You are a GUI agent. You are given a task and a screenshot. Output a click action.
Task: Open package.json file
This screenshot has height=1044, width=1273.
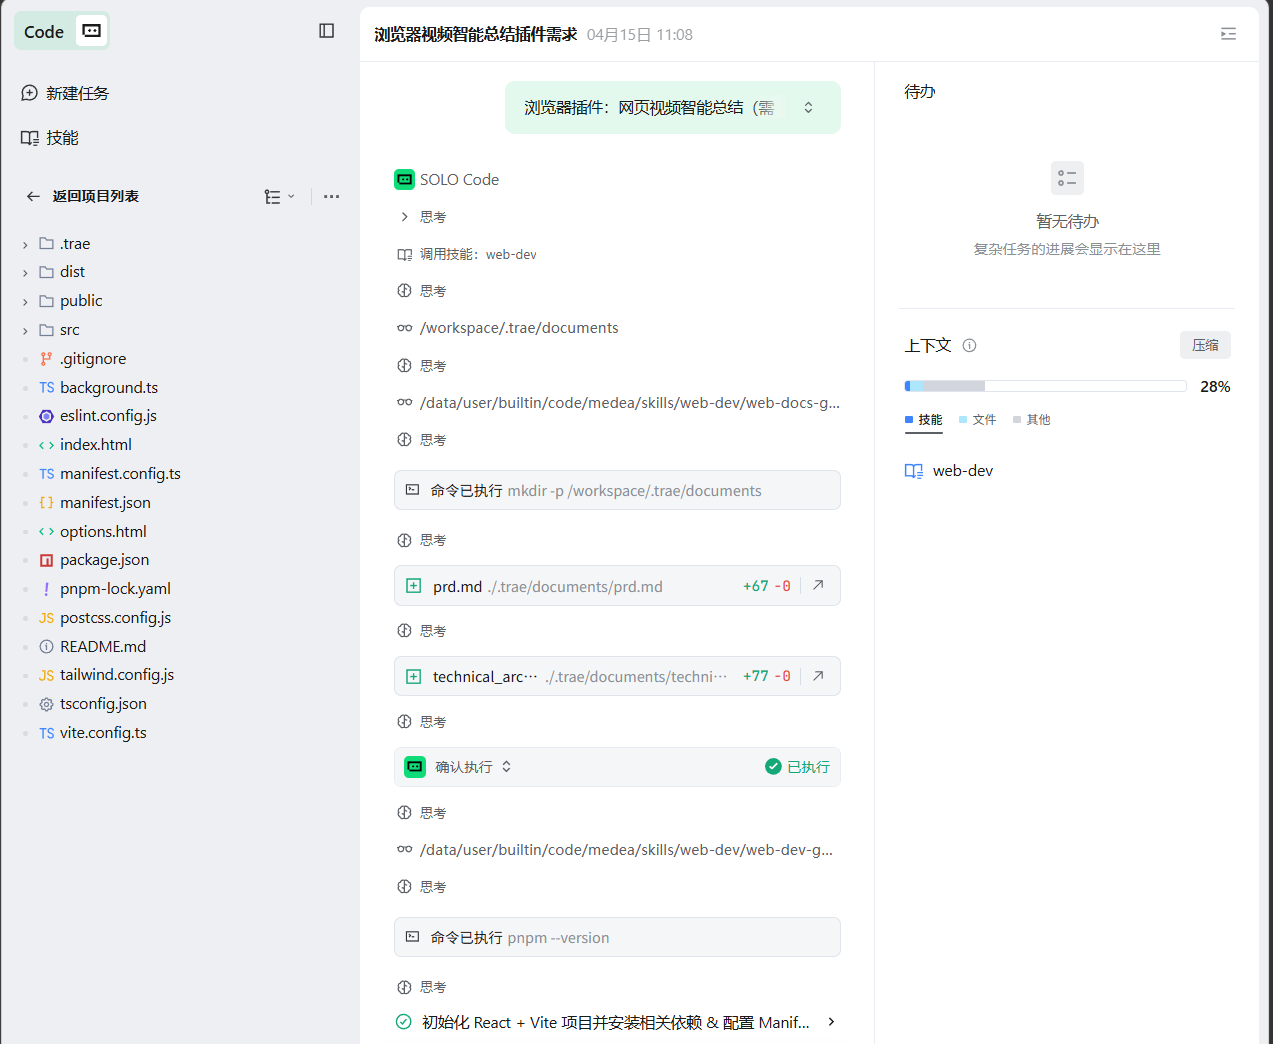(94, 560)
